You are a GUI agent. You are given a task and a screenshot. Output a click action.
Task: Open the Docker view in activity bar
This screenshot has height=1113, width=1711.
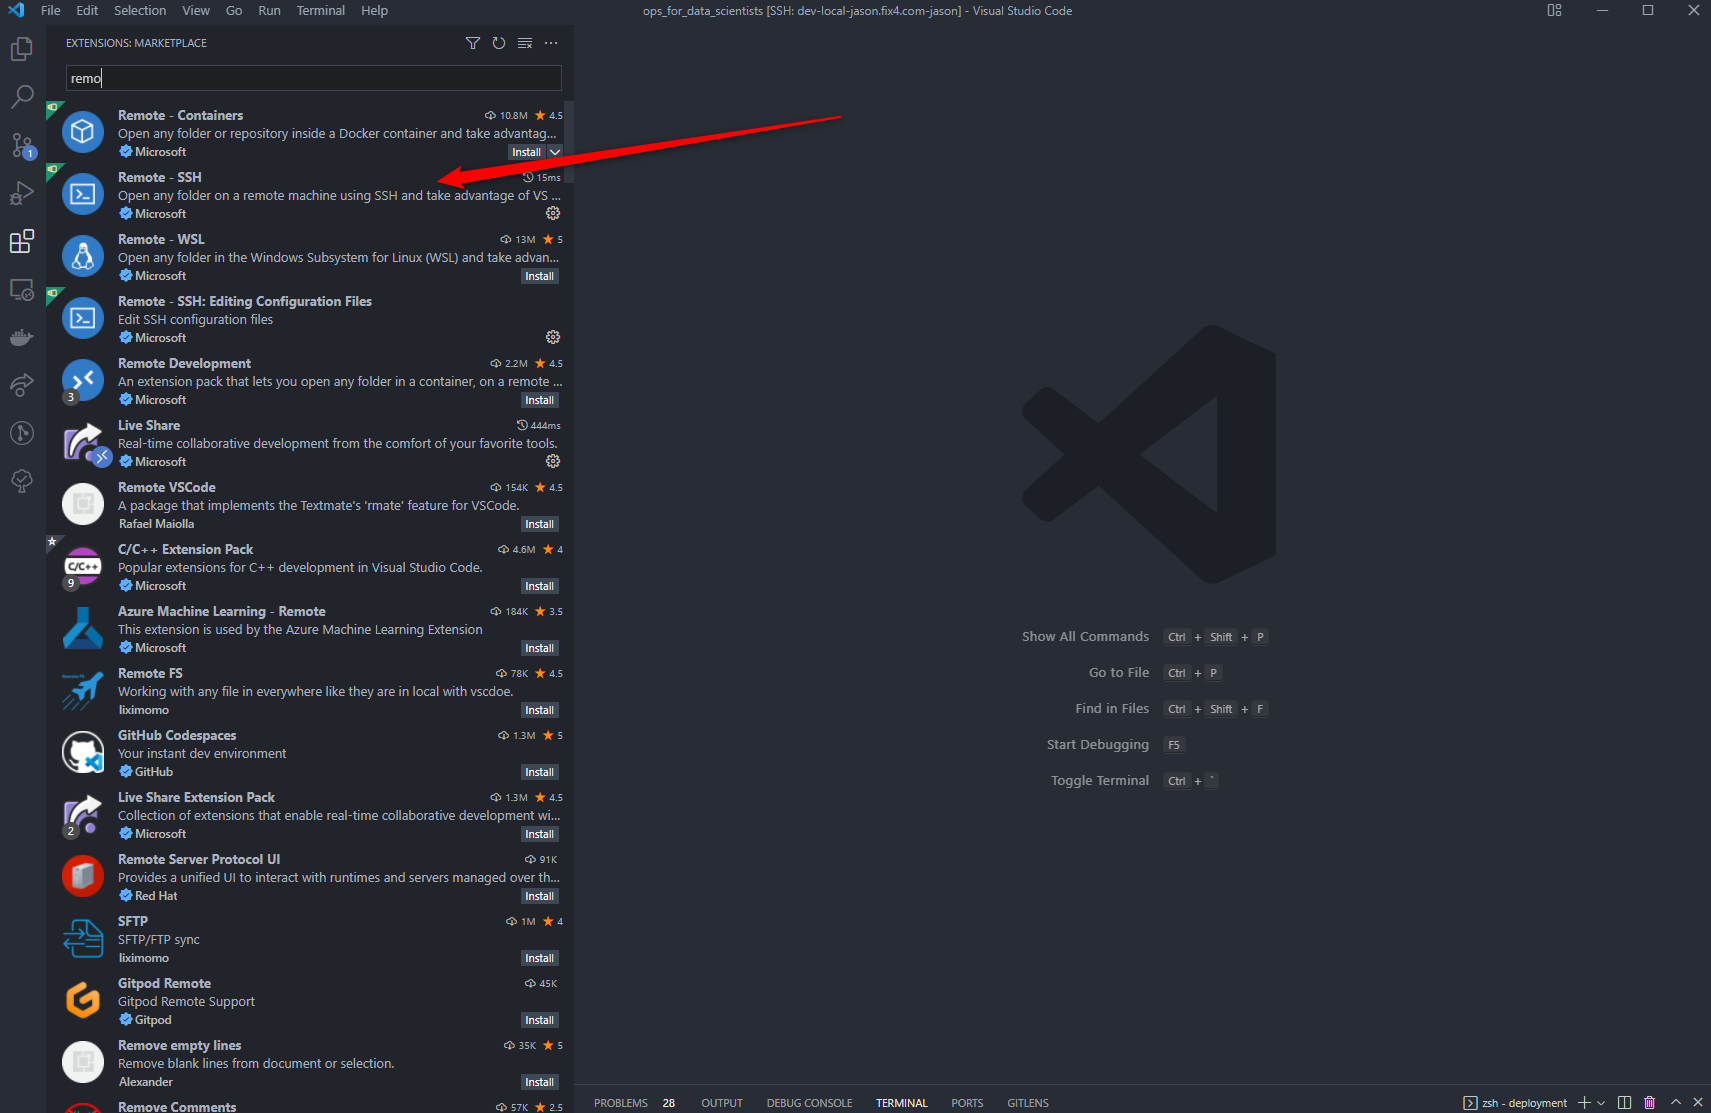[x=22, y=337]
